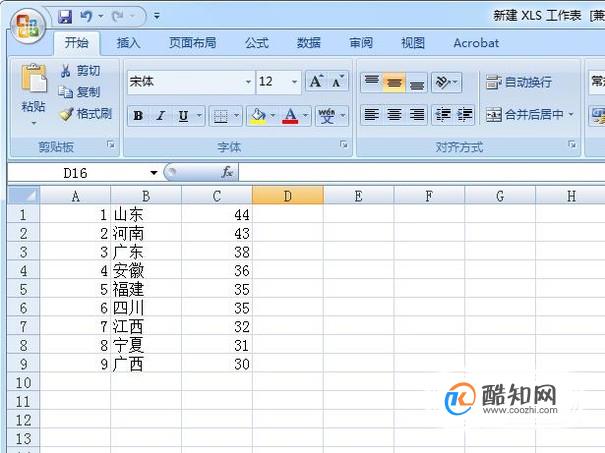605x453 pixels.
Task: Increase font size with large A
Action: click(x=316, y=81)
